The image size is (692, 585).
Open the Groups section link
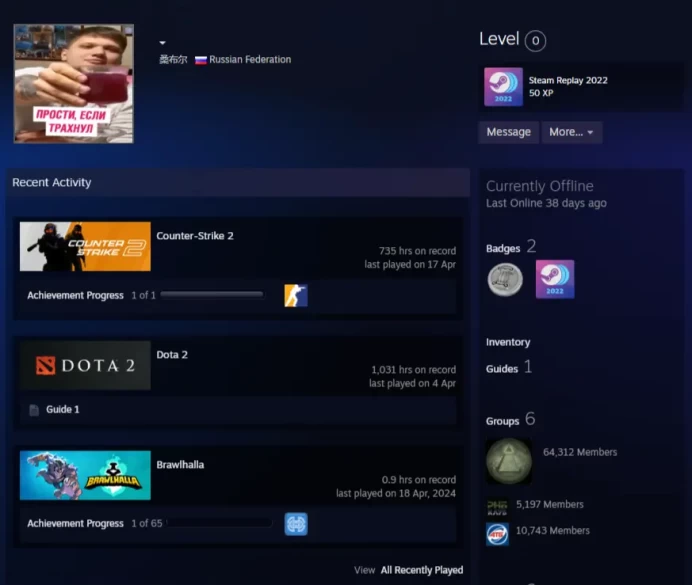tap(502, 421)
